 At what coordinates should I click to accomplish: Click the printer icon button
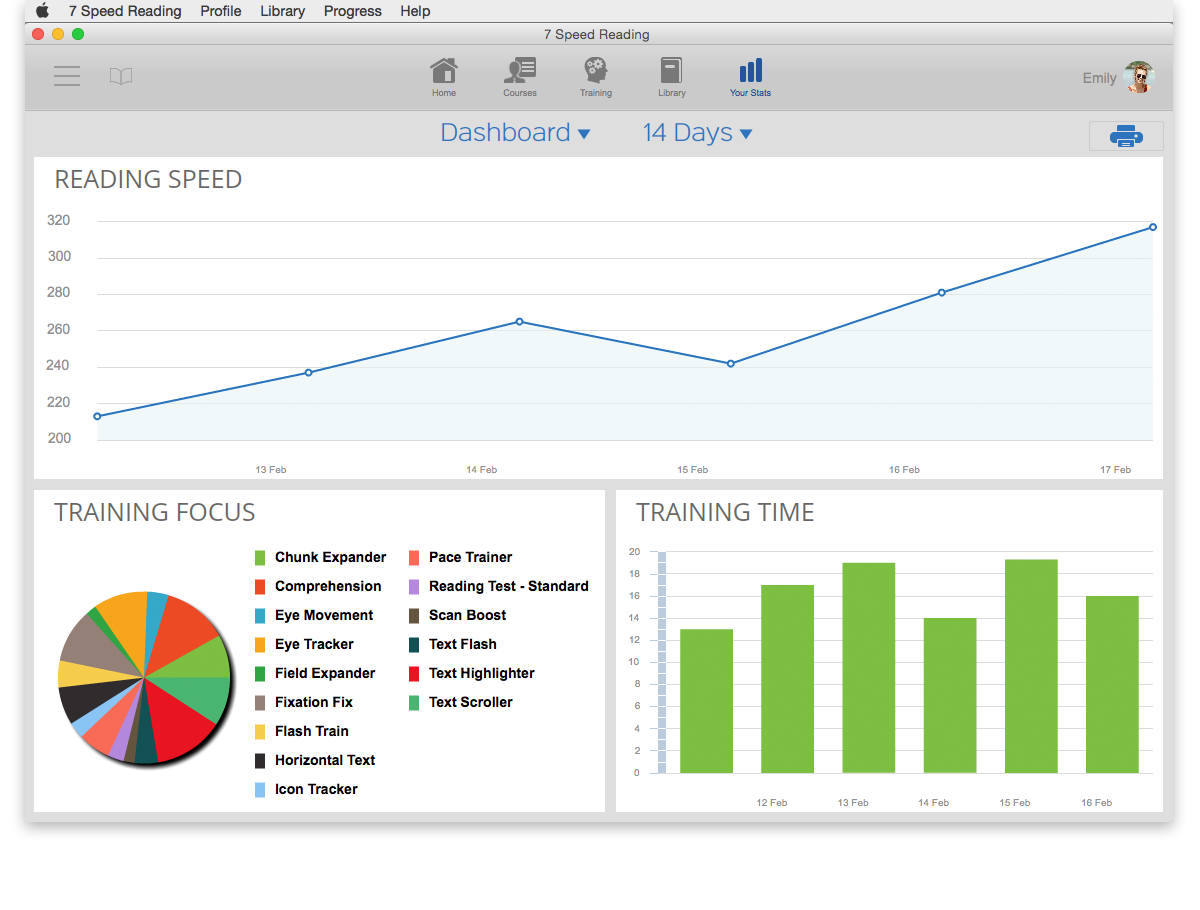1126,136
